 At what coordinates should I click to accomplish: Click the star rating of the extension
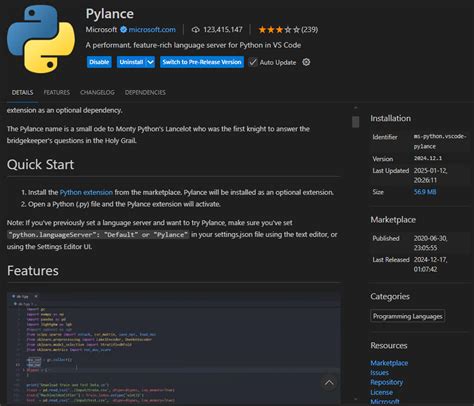coord(279,30)
